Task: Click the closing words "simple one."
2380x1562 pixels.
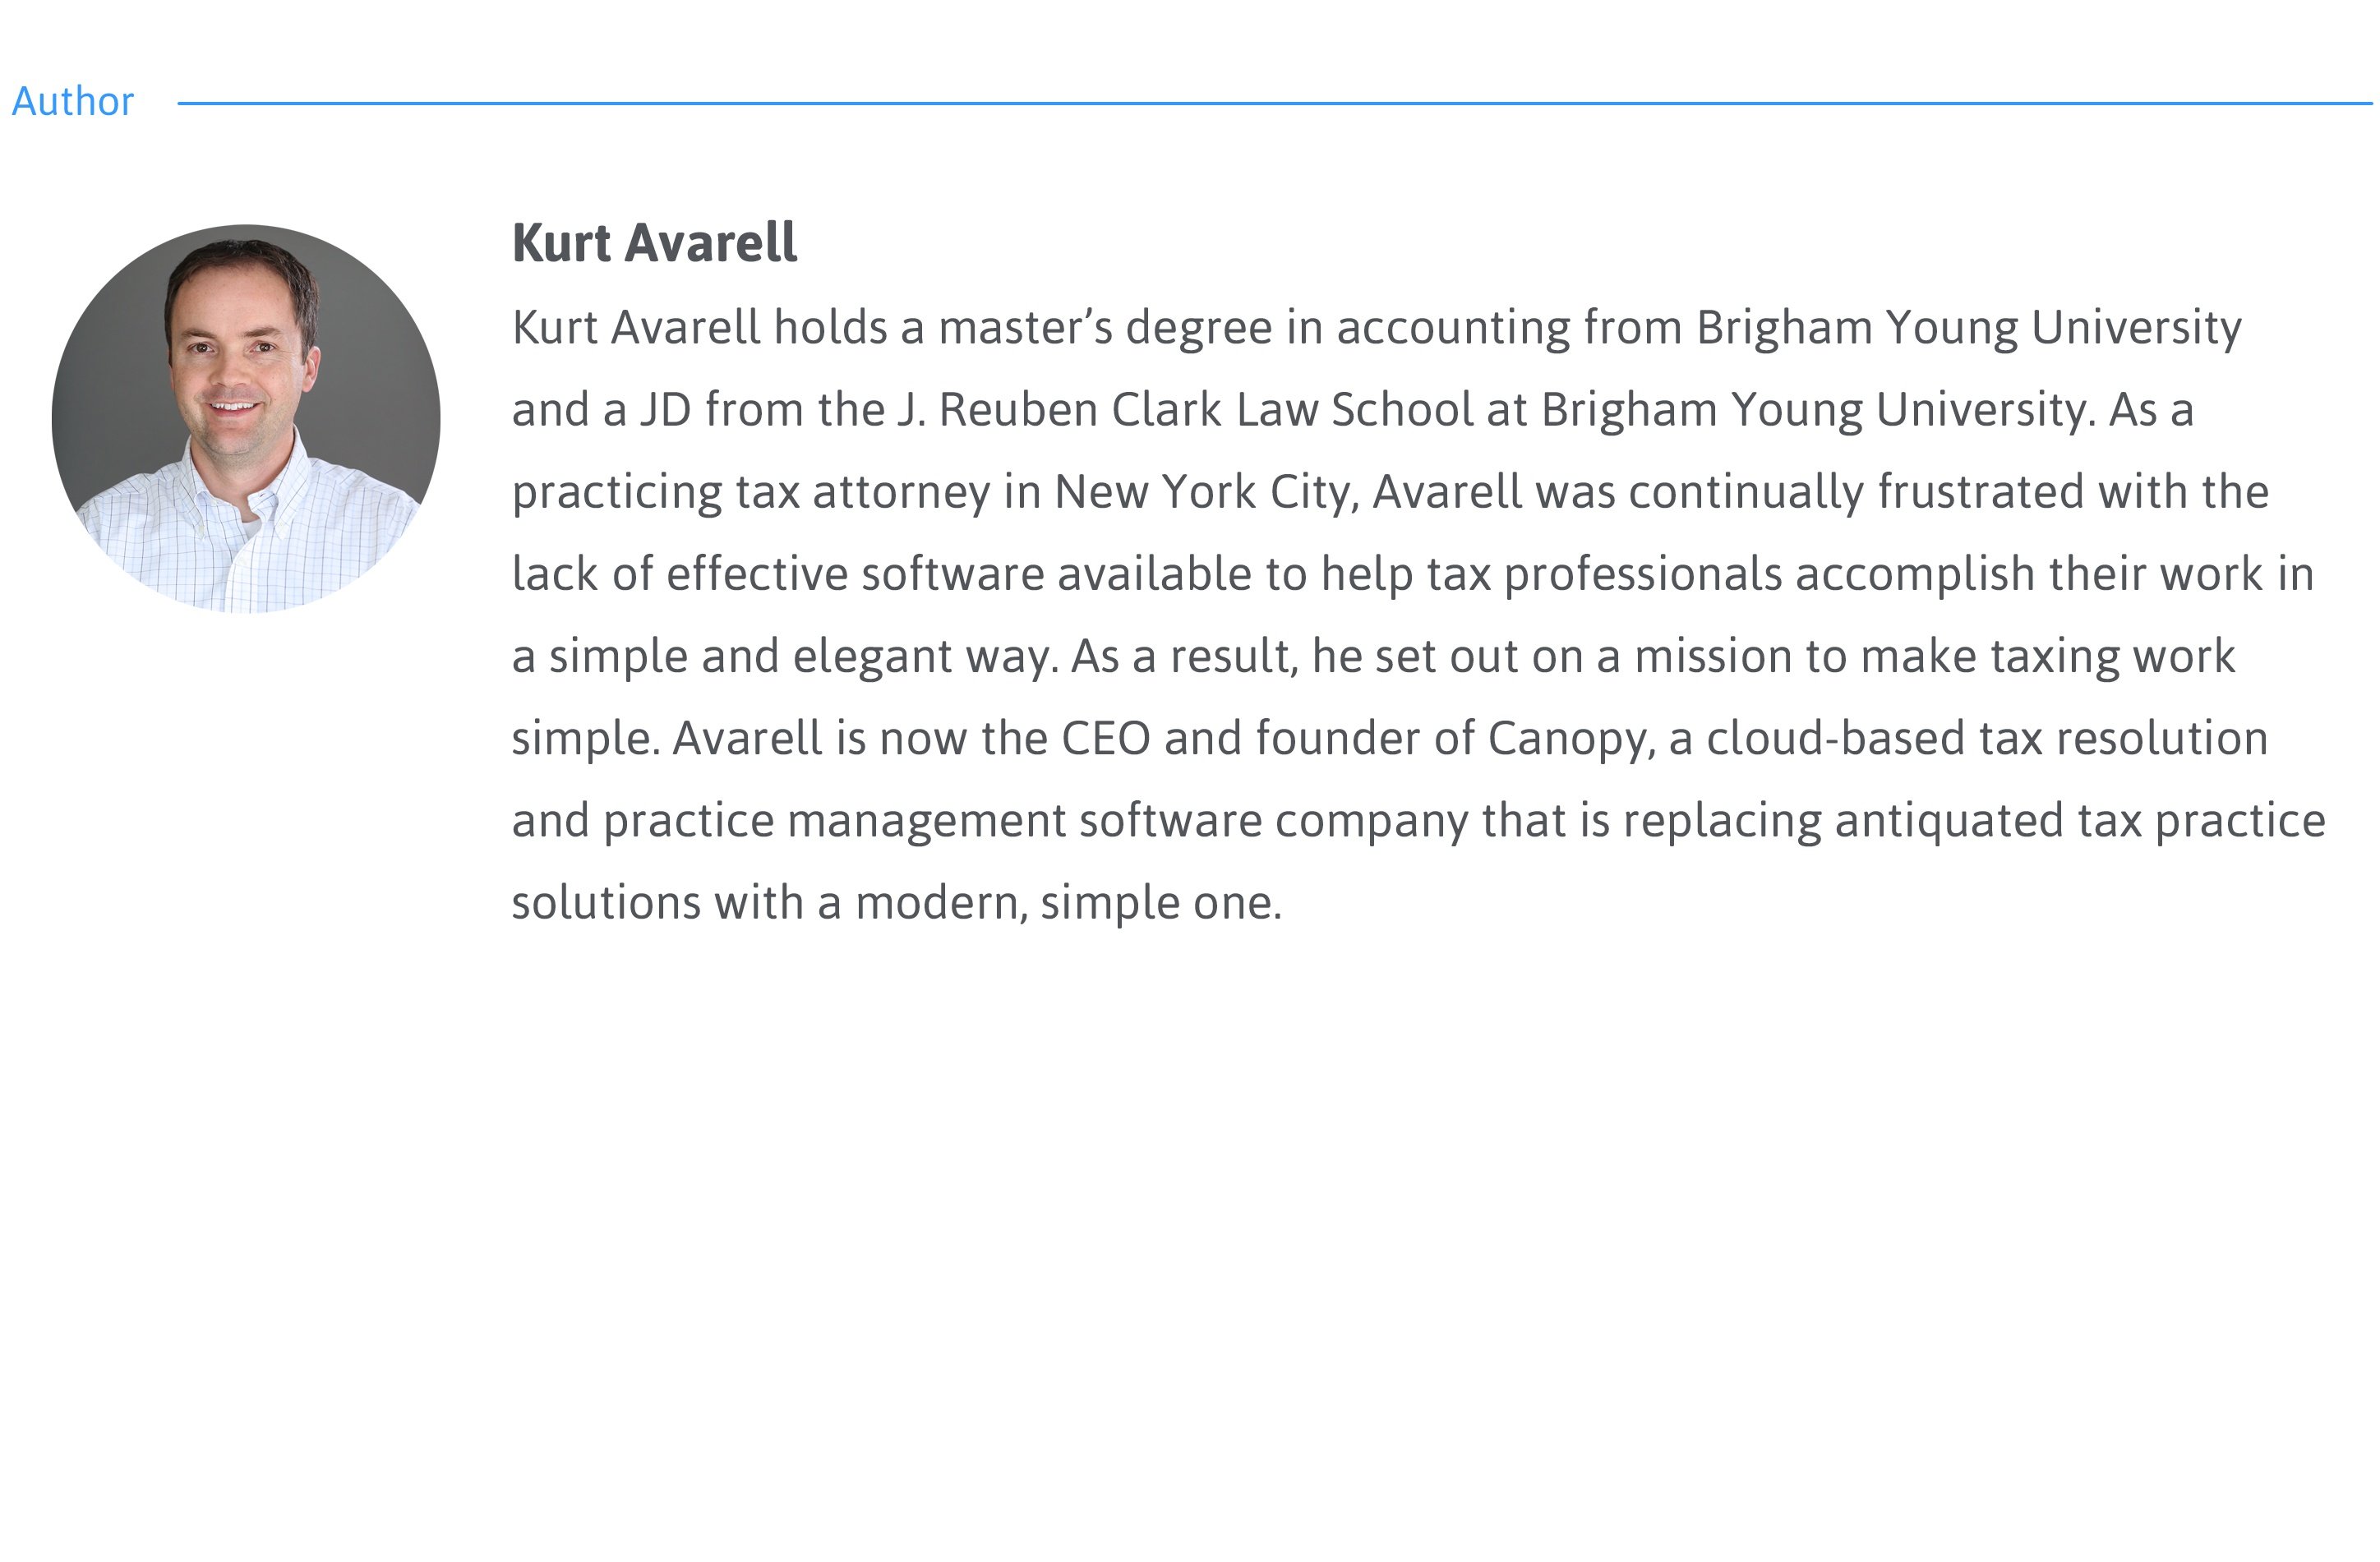Action: coord(1160,903)
